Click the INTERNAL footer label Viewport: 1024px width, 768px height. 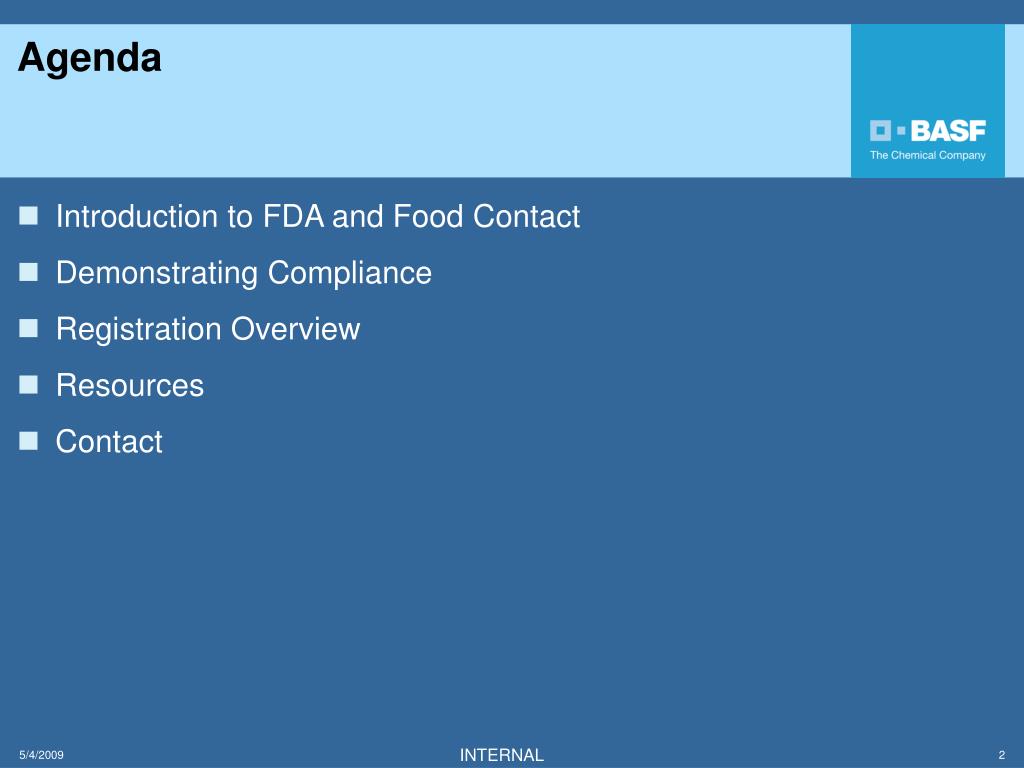(502, 755)
